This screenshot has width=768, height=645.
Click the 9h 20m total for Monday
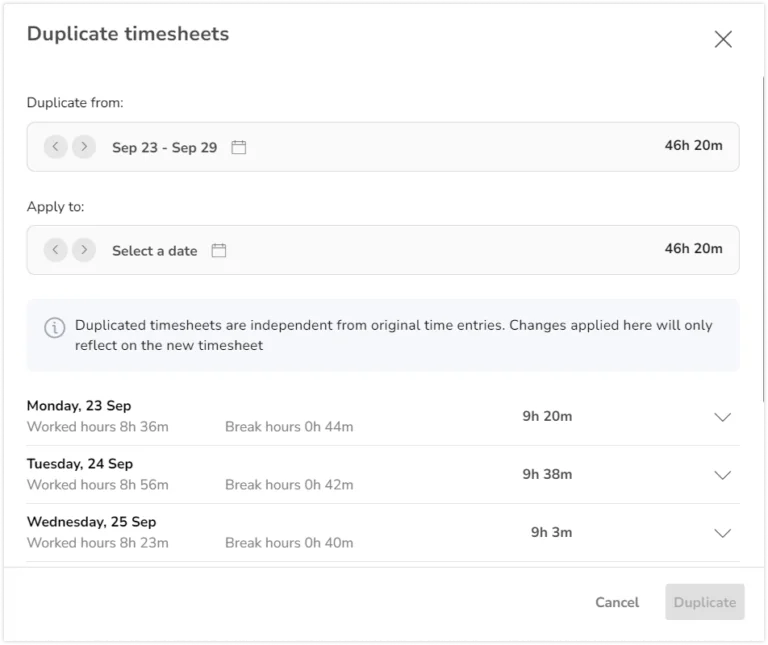547,416
